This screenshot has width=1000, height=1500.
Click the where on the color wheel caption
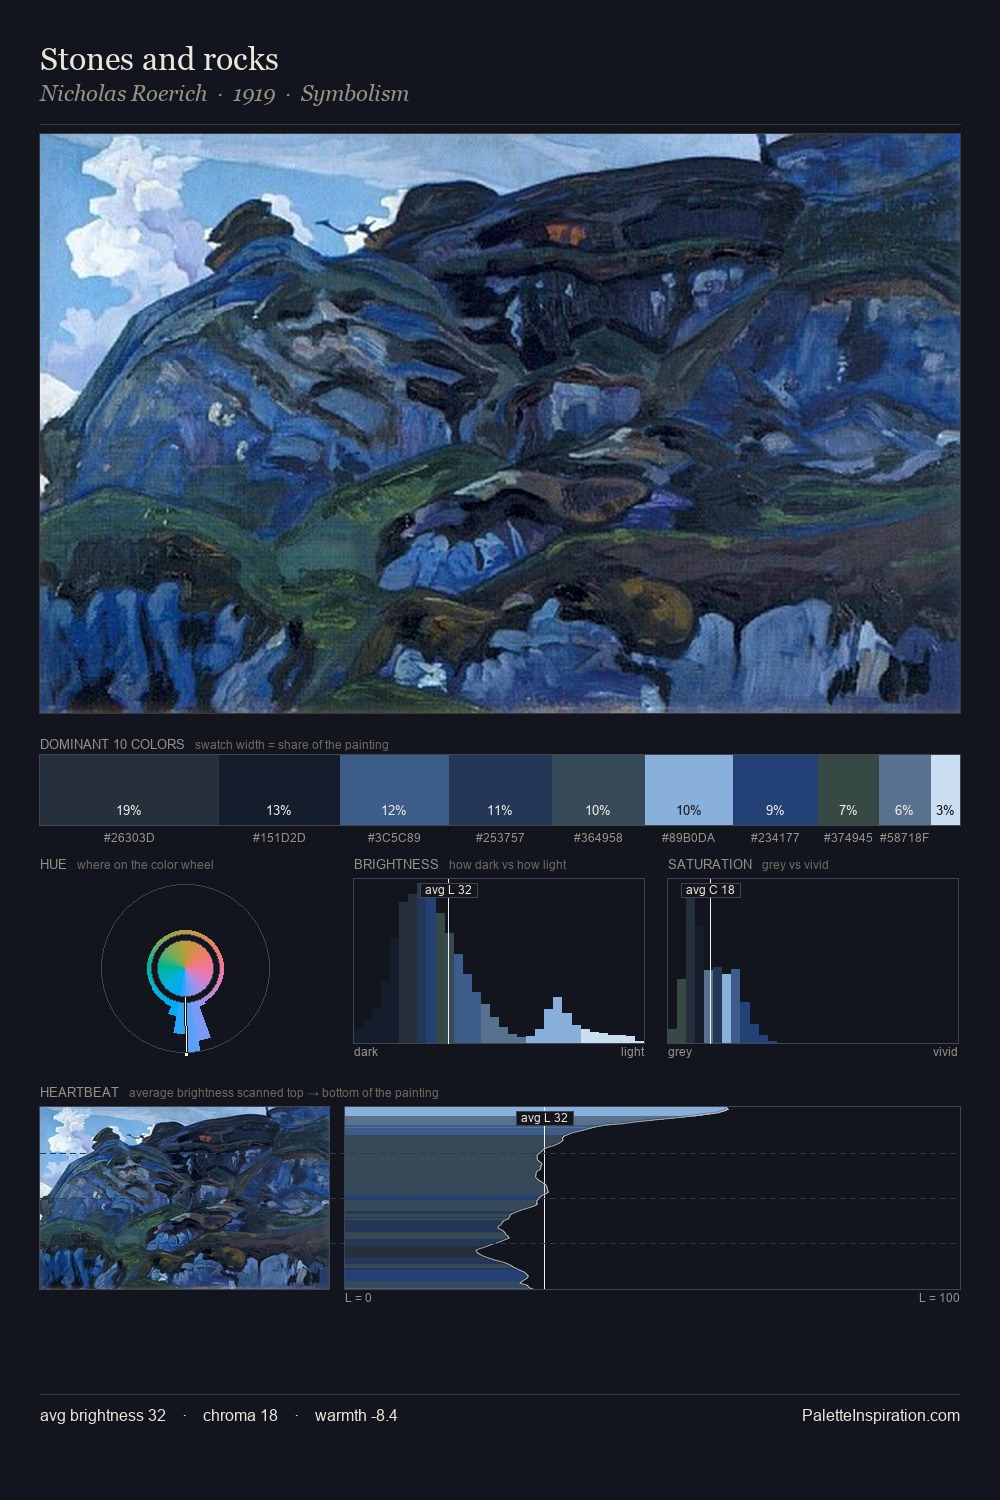(145, 865)
